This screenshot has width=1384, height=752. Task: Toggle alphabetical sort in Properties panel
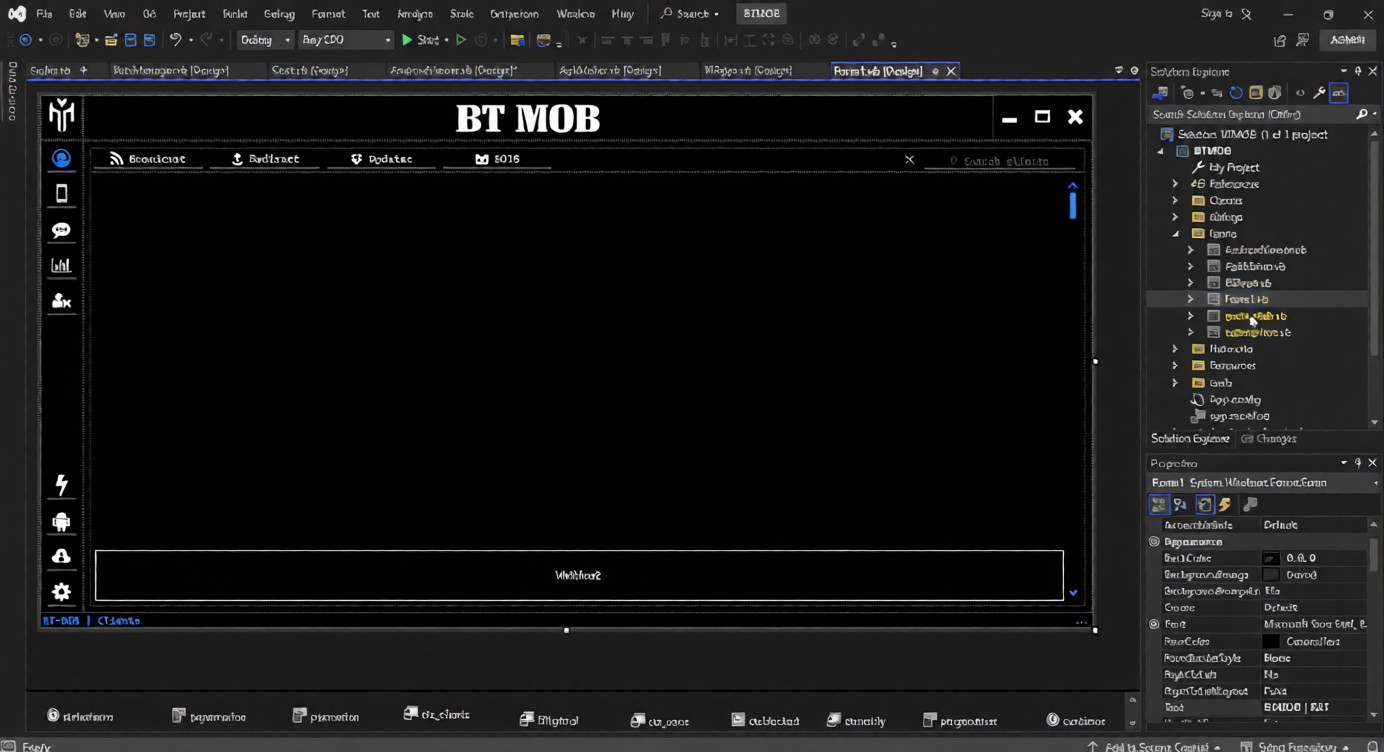[x=1181, y=505]
